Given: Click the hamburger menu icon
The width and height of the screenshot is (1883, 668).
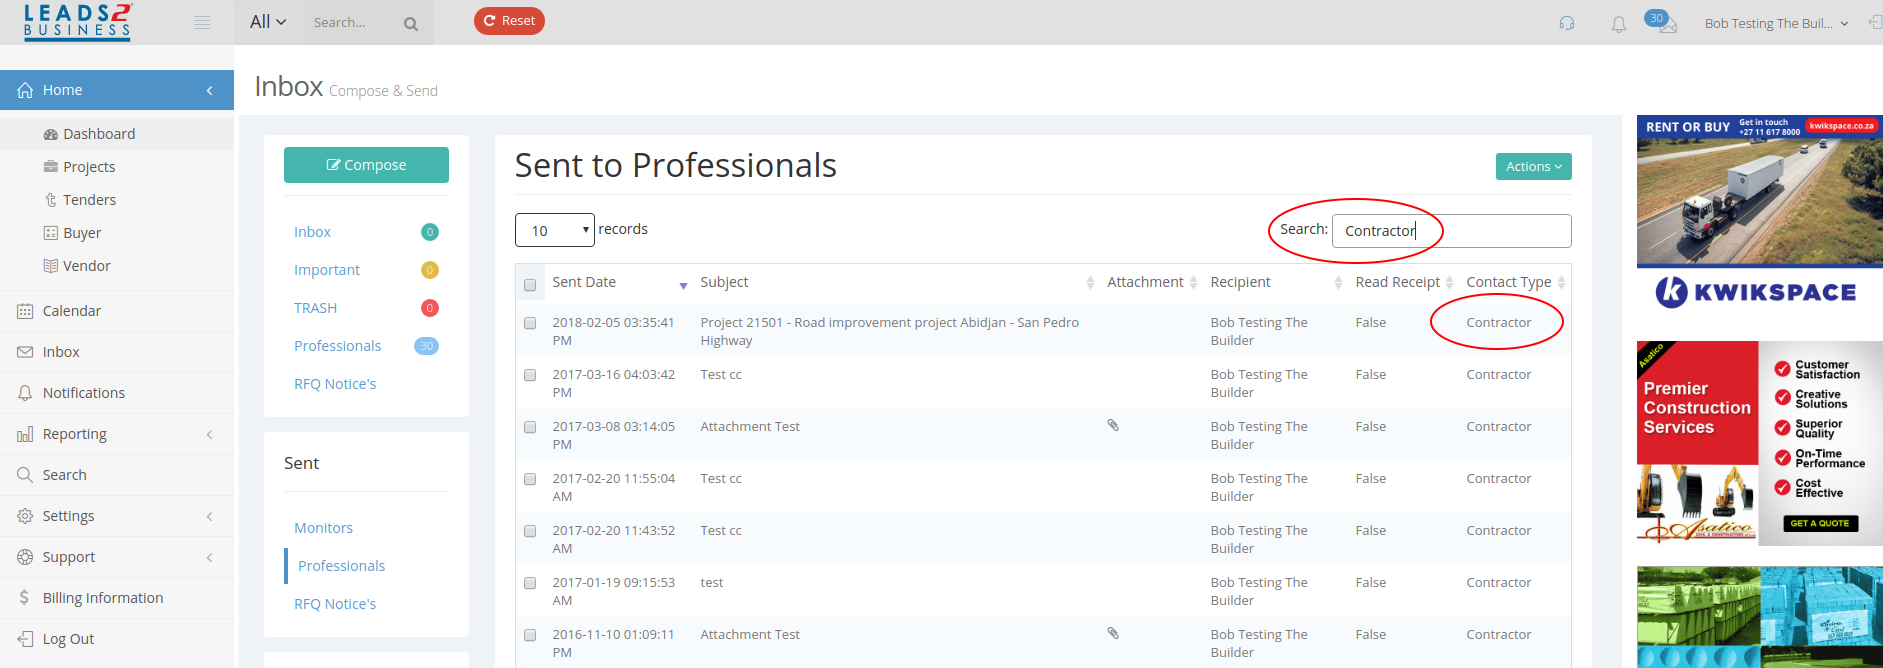Looking at the screenshot, I should pos(202,22).
